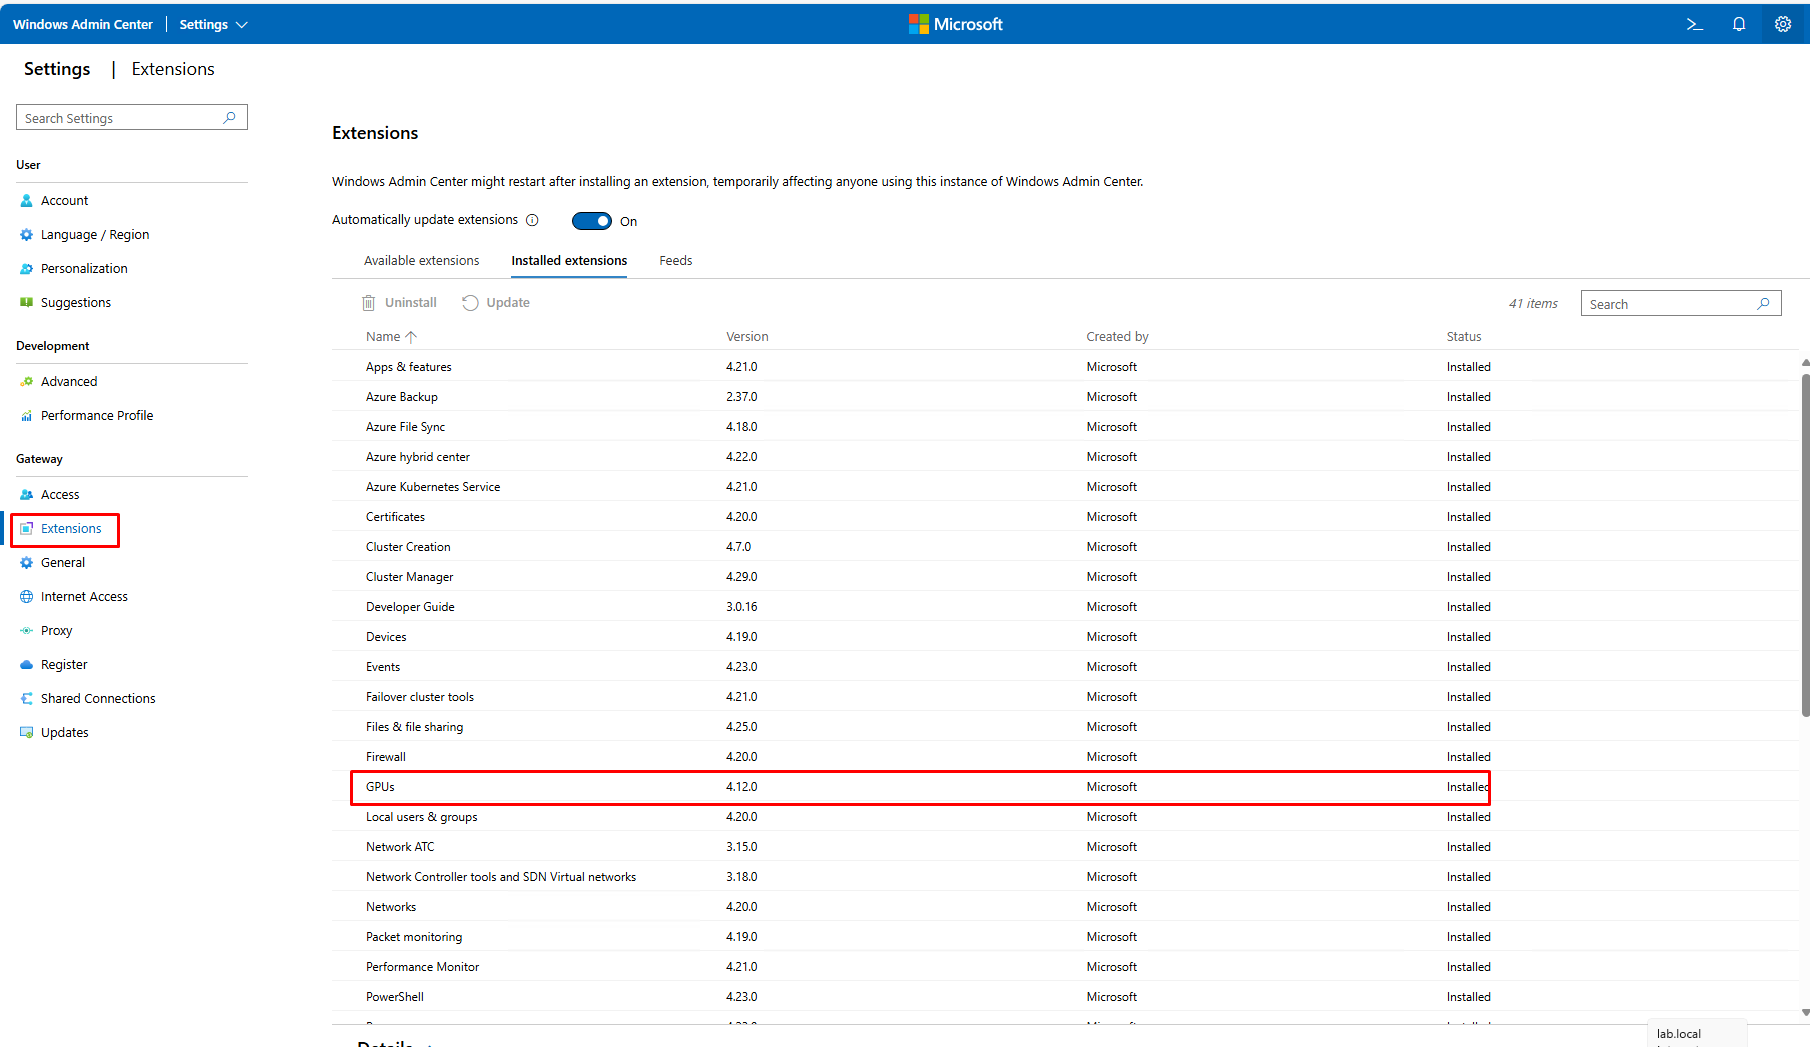This screenshot has width=1810, height=1047.
Task: Open Account settings page
Action: [x=65, y=201]
